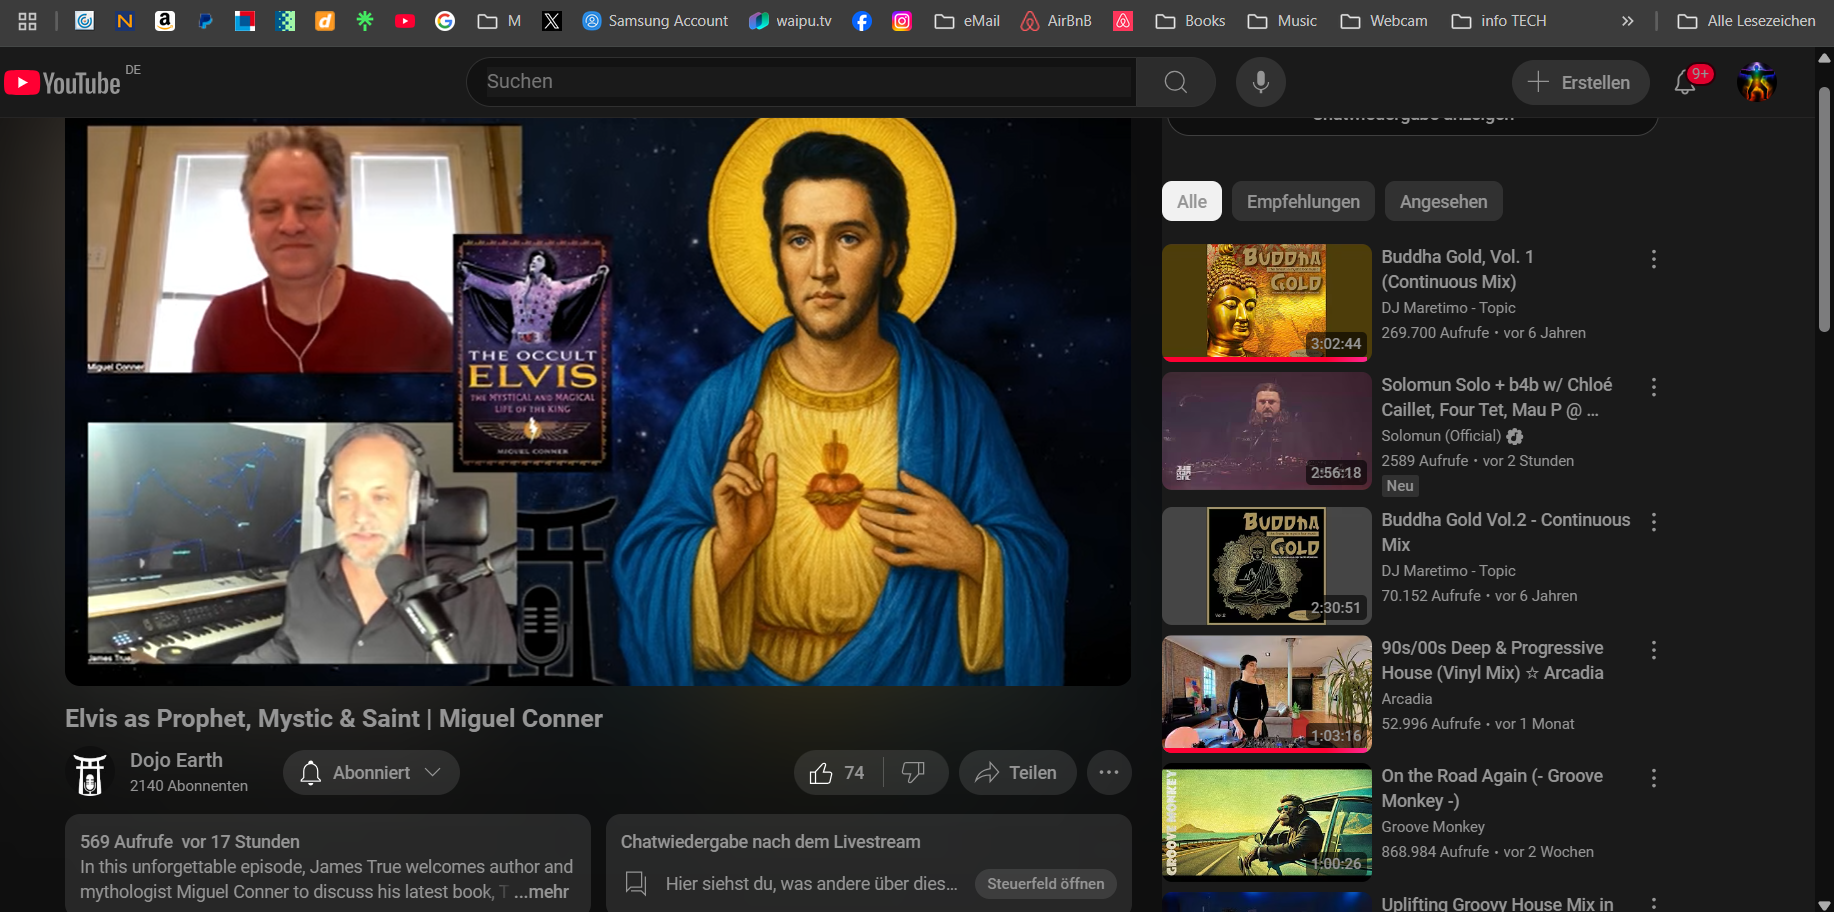
Task: Open the orange 'd' bookmark
Action: point(325,21)
